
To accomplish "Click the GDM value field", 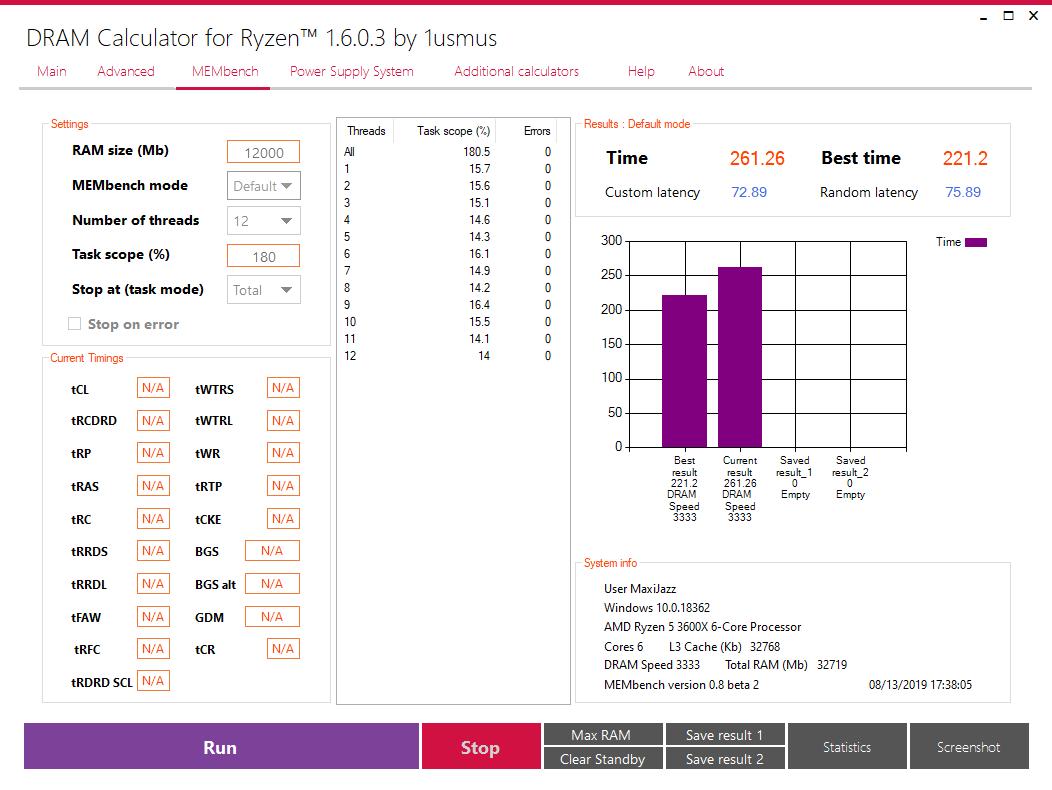I will pos(272,617).
